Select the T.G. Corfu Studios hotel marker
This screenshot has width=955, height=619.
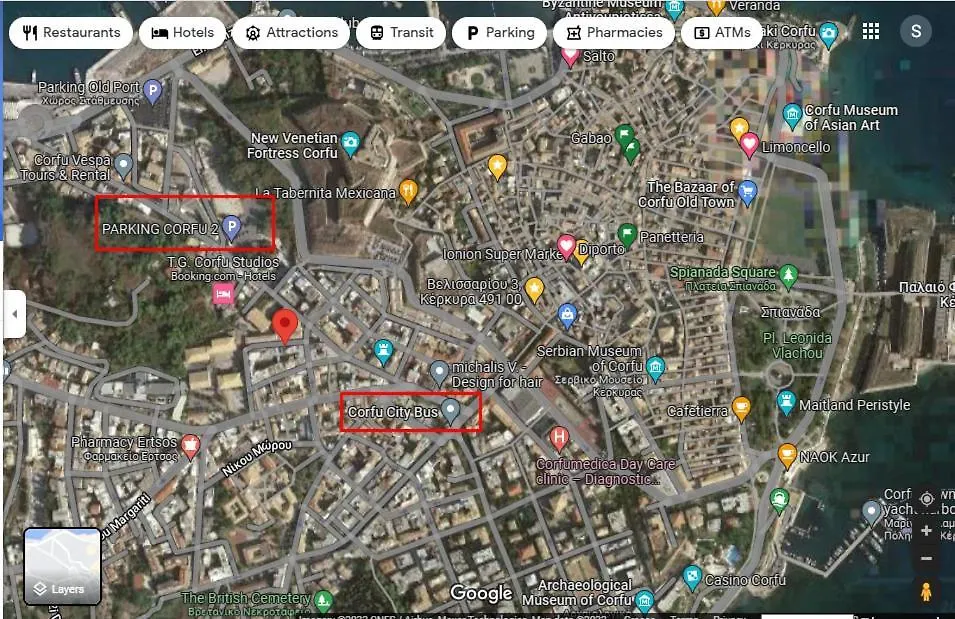point(223,295)
